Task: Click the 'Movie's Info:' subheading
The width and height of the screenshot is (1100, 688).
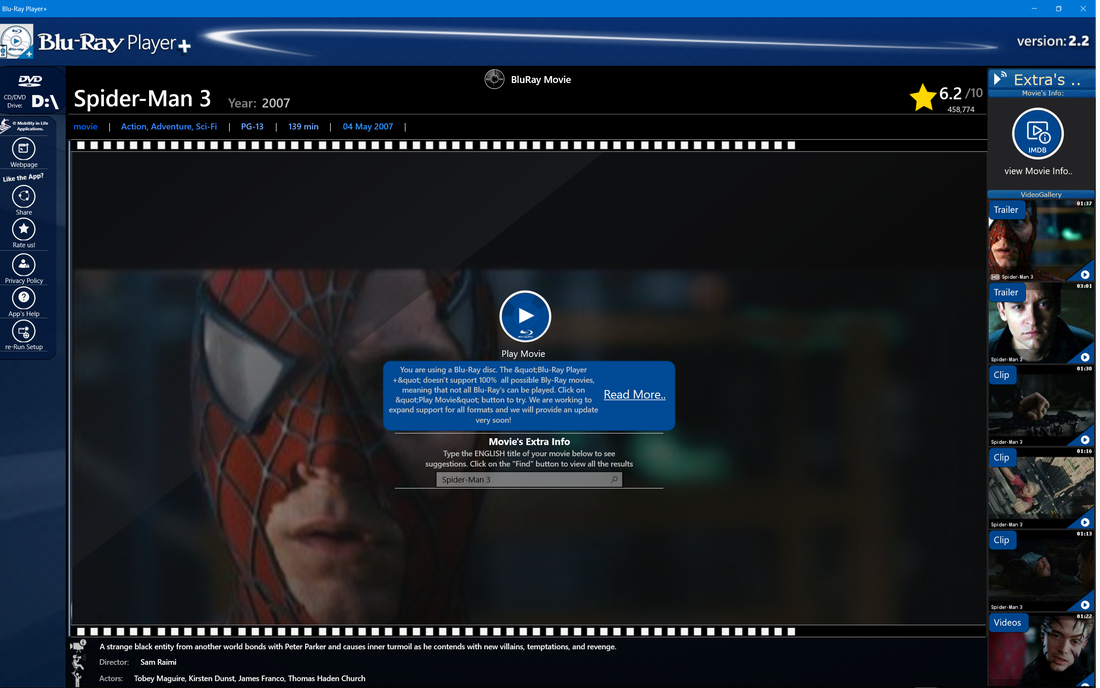Action: 1042,93
